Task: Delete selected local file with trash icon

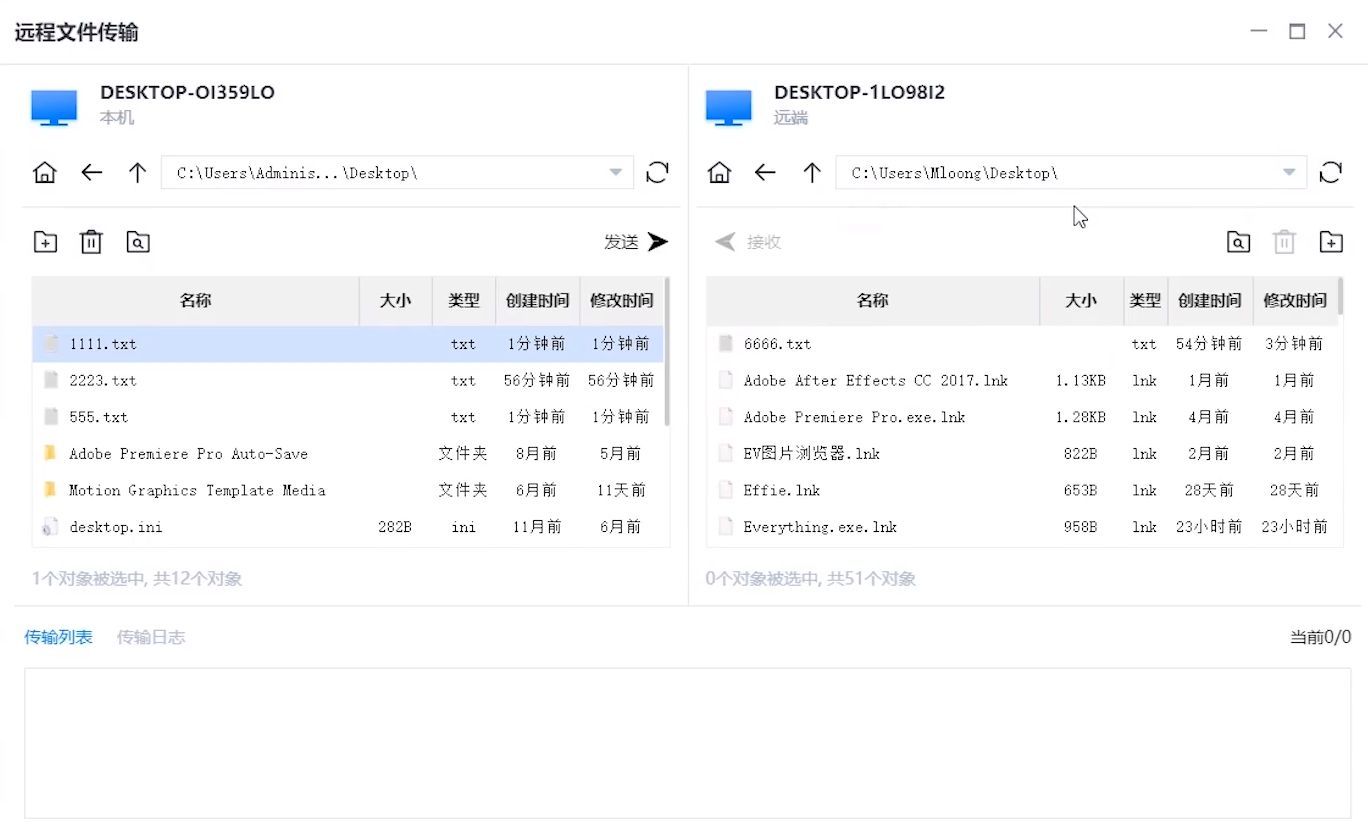Action: coord(91,241)
